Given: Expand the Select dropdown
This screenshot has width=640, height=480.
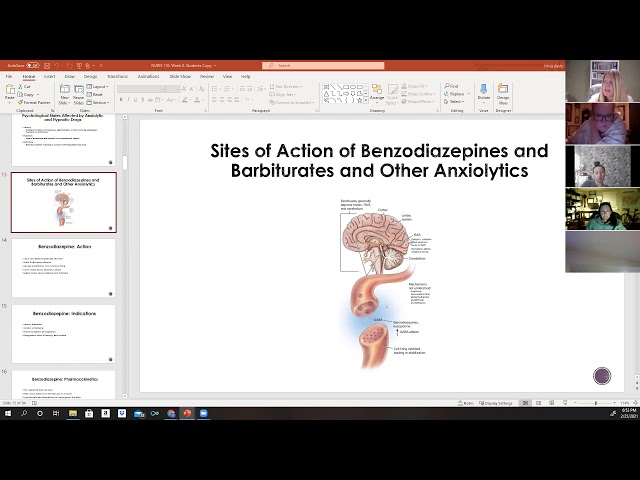Looking at the screenshot, I should coord(454,102).
